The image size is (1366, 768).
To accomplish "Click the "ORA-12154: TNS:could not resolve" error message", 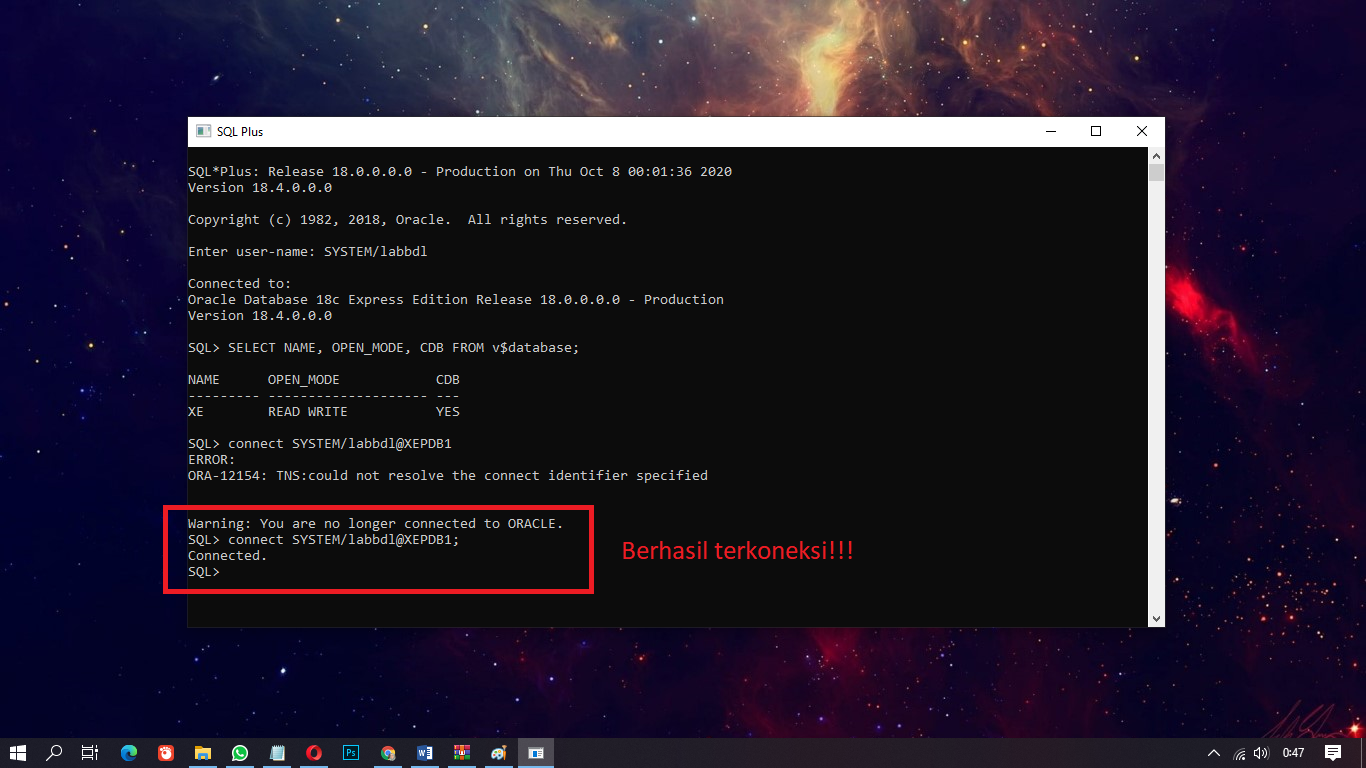I will [x=448, y=476].
